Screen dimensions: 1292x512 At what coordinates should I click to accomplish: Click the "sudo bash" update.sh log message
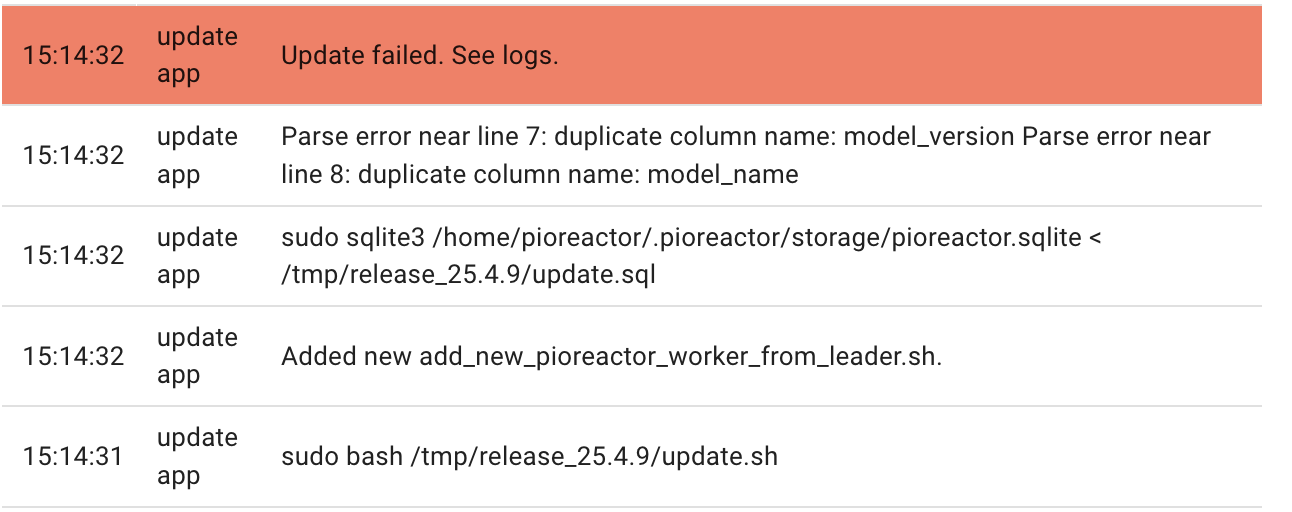[x=529, y=457]
